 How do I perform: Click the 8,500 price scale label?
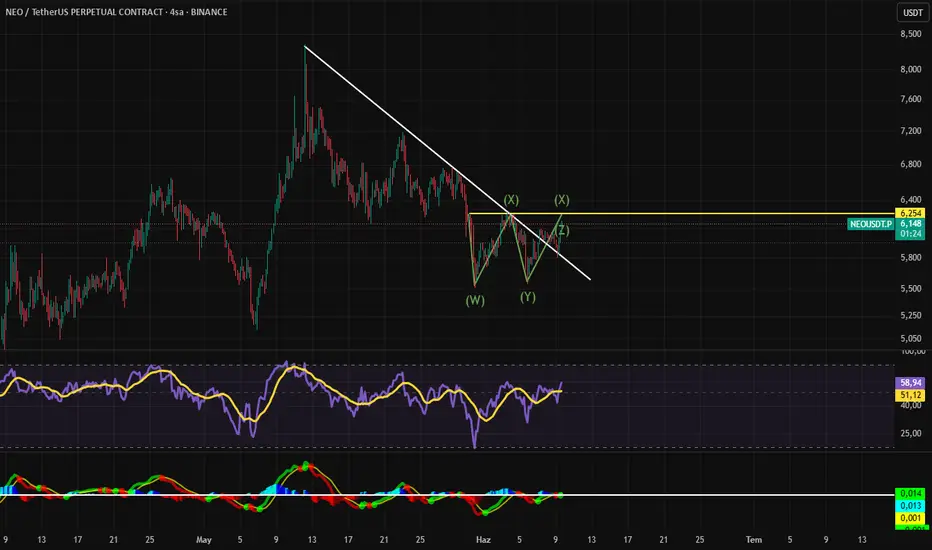[911, 34]
